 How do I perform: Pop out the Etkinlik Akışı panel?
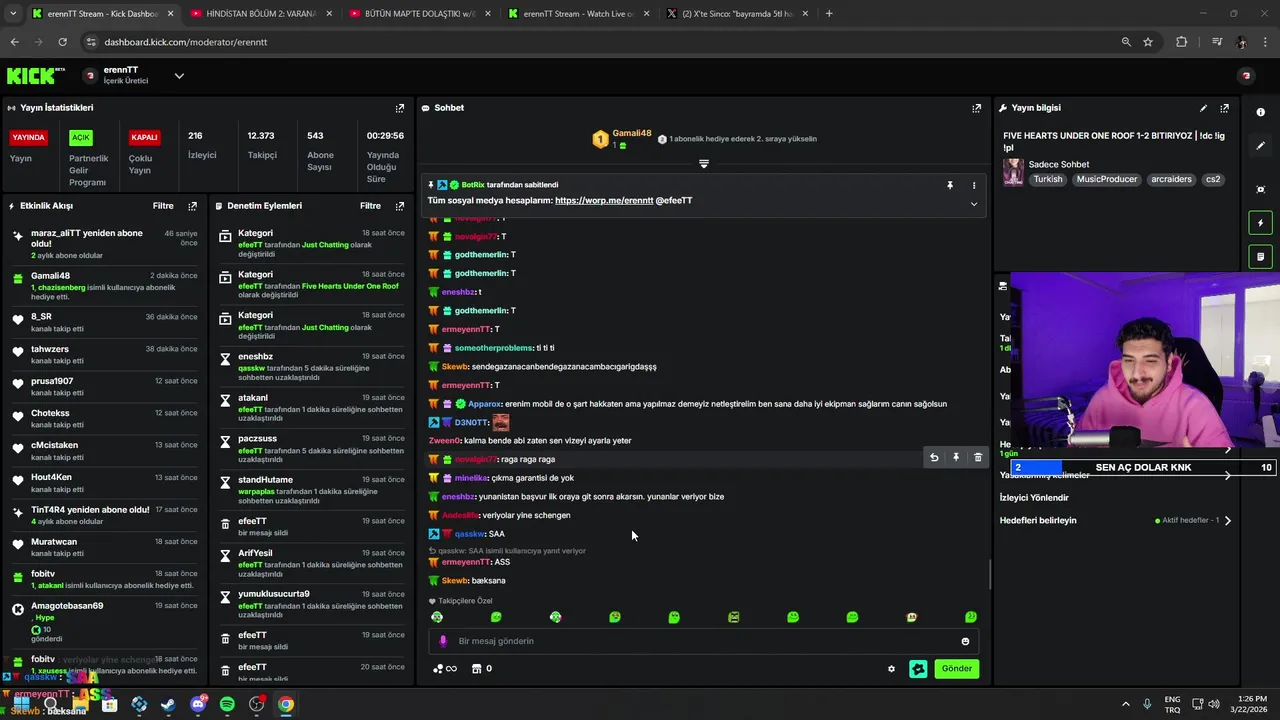pos(193,206)
